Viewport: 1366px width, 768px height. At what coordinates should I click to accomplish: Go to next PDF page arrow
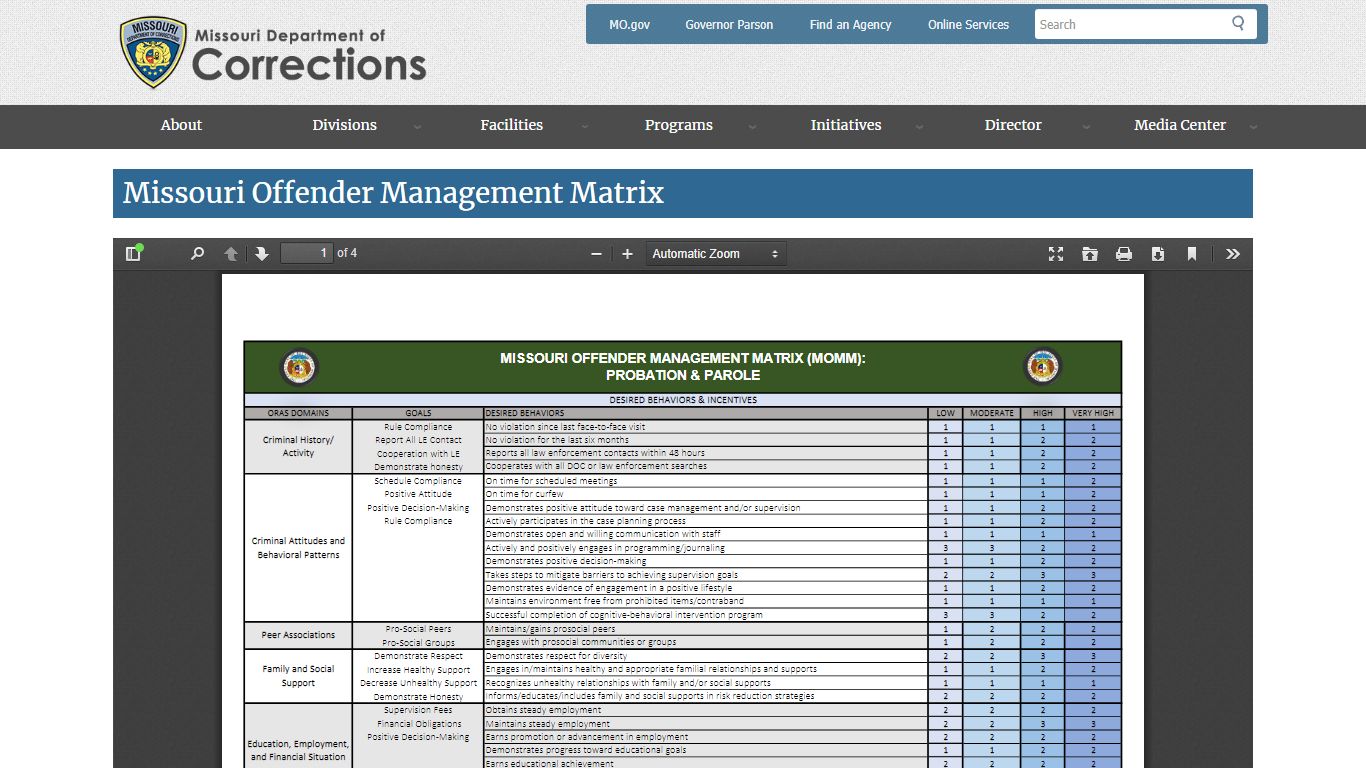pos(262,254)
